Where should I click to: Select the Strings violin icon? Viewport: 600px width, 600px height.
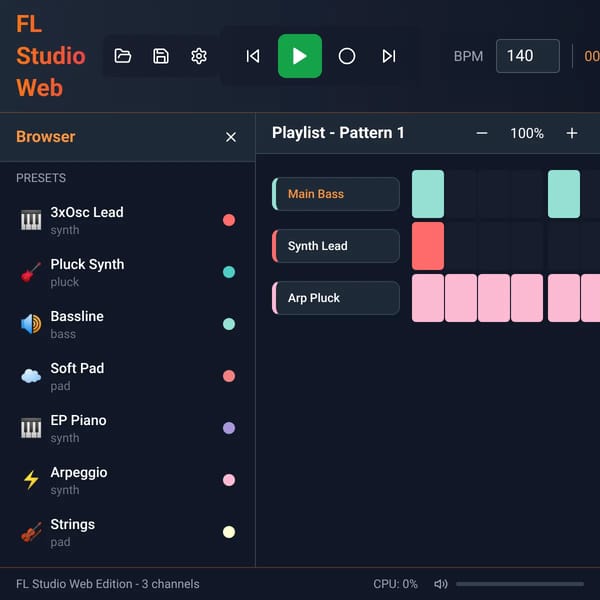pyautogui.click(x=31, y=532)
